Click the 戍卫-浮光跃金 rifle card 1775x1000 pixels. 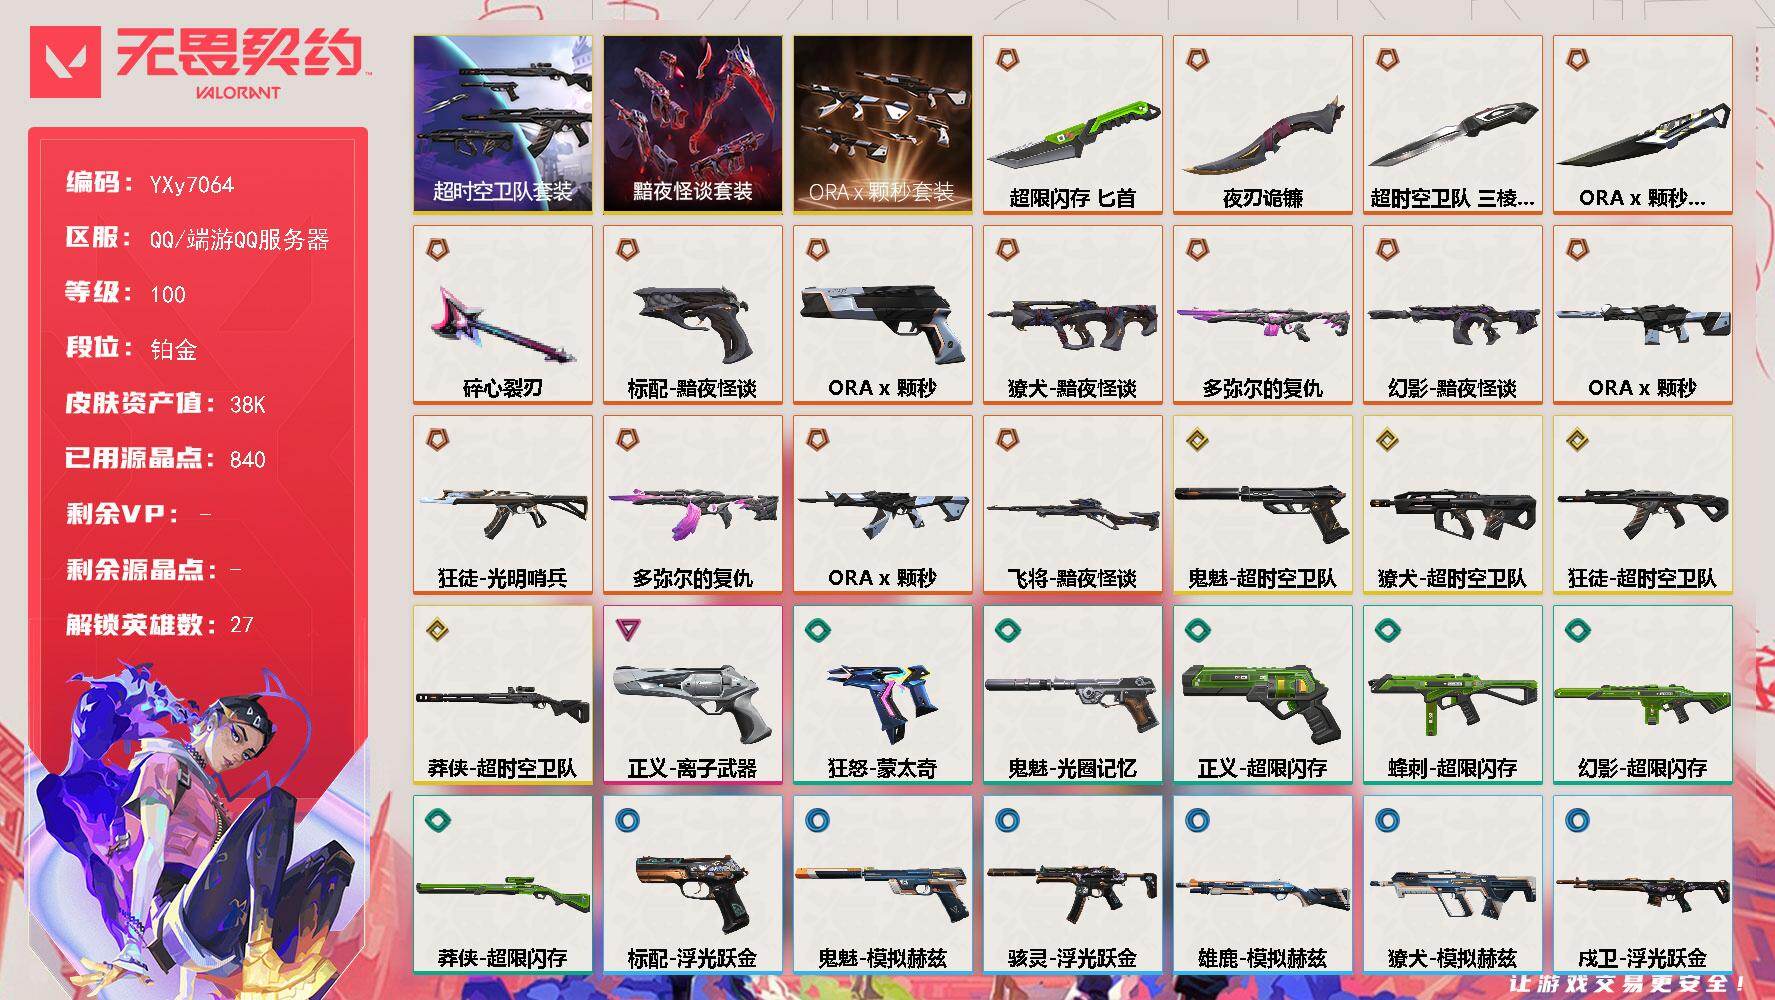(x=1643, y=885)
